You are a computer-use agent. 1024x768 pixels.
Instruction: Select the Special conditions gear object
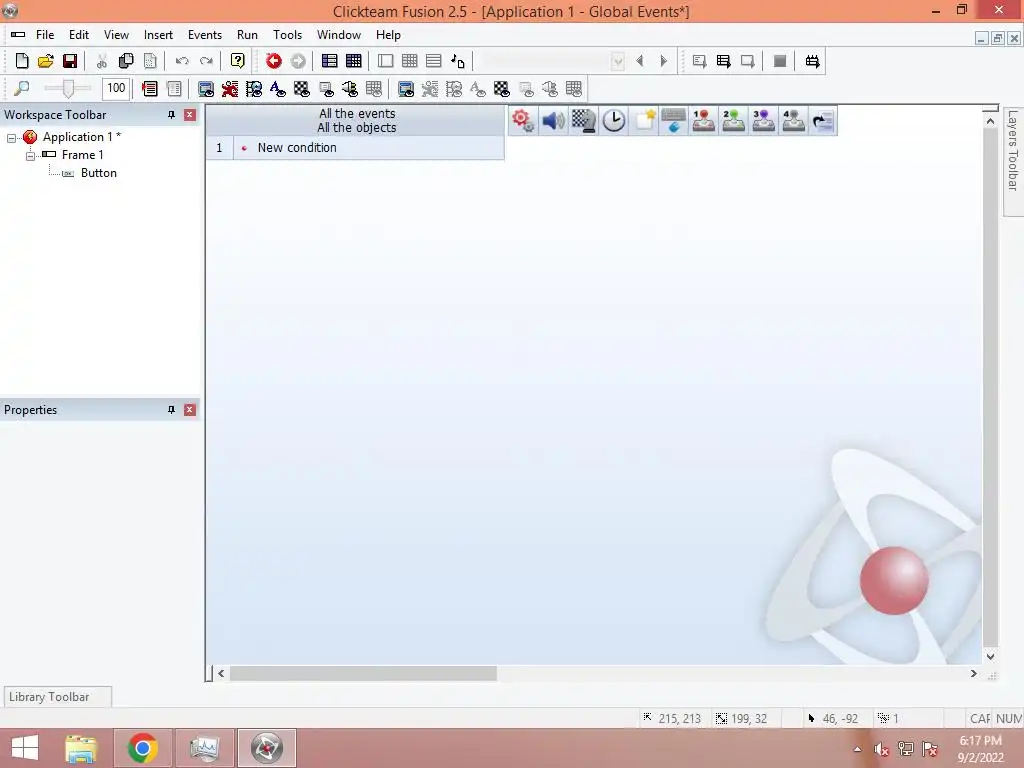[x=523, y=121]
